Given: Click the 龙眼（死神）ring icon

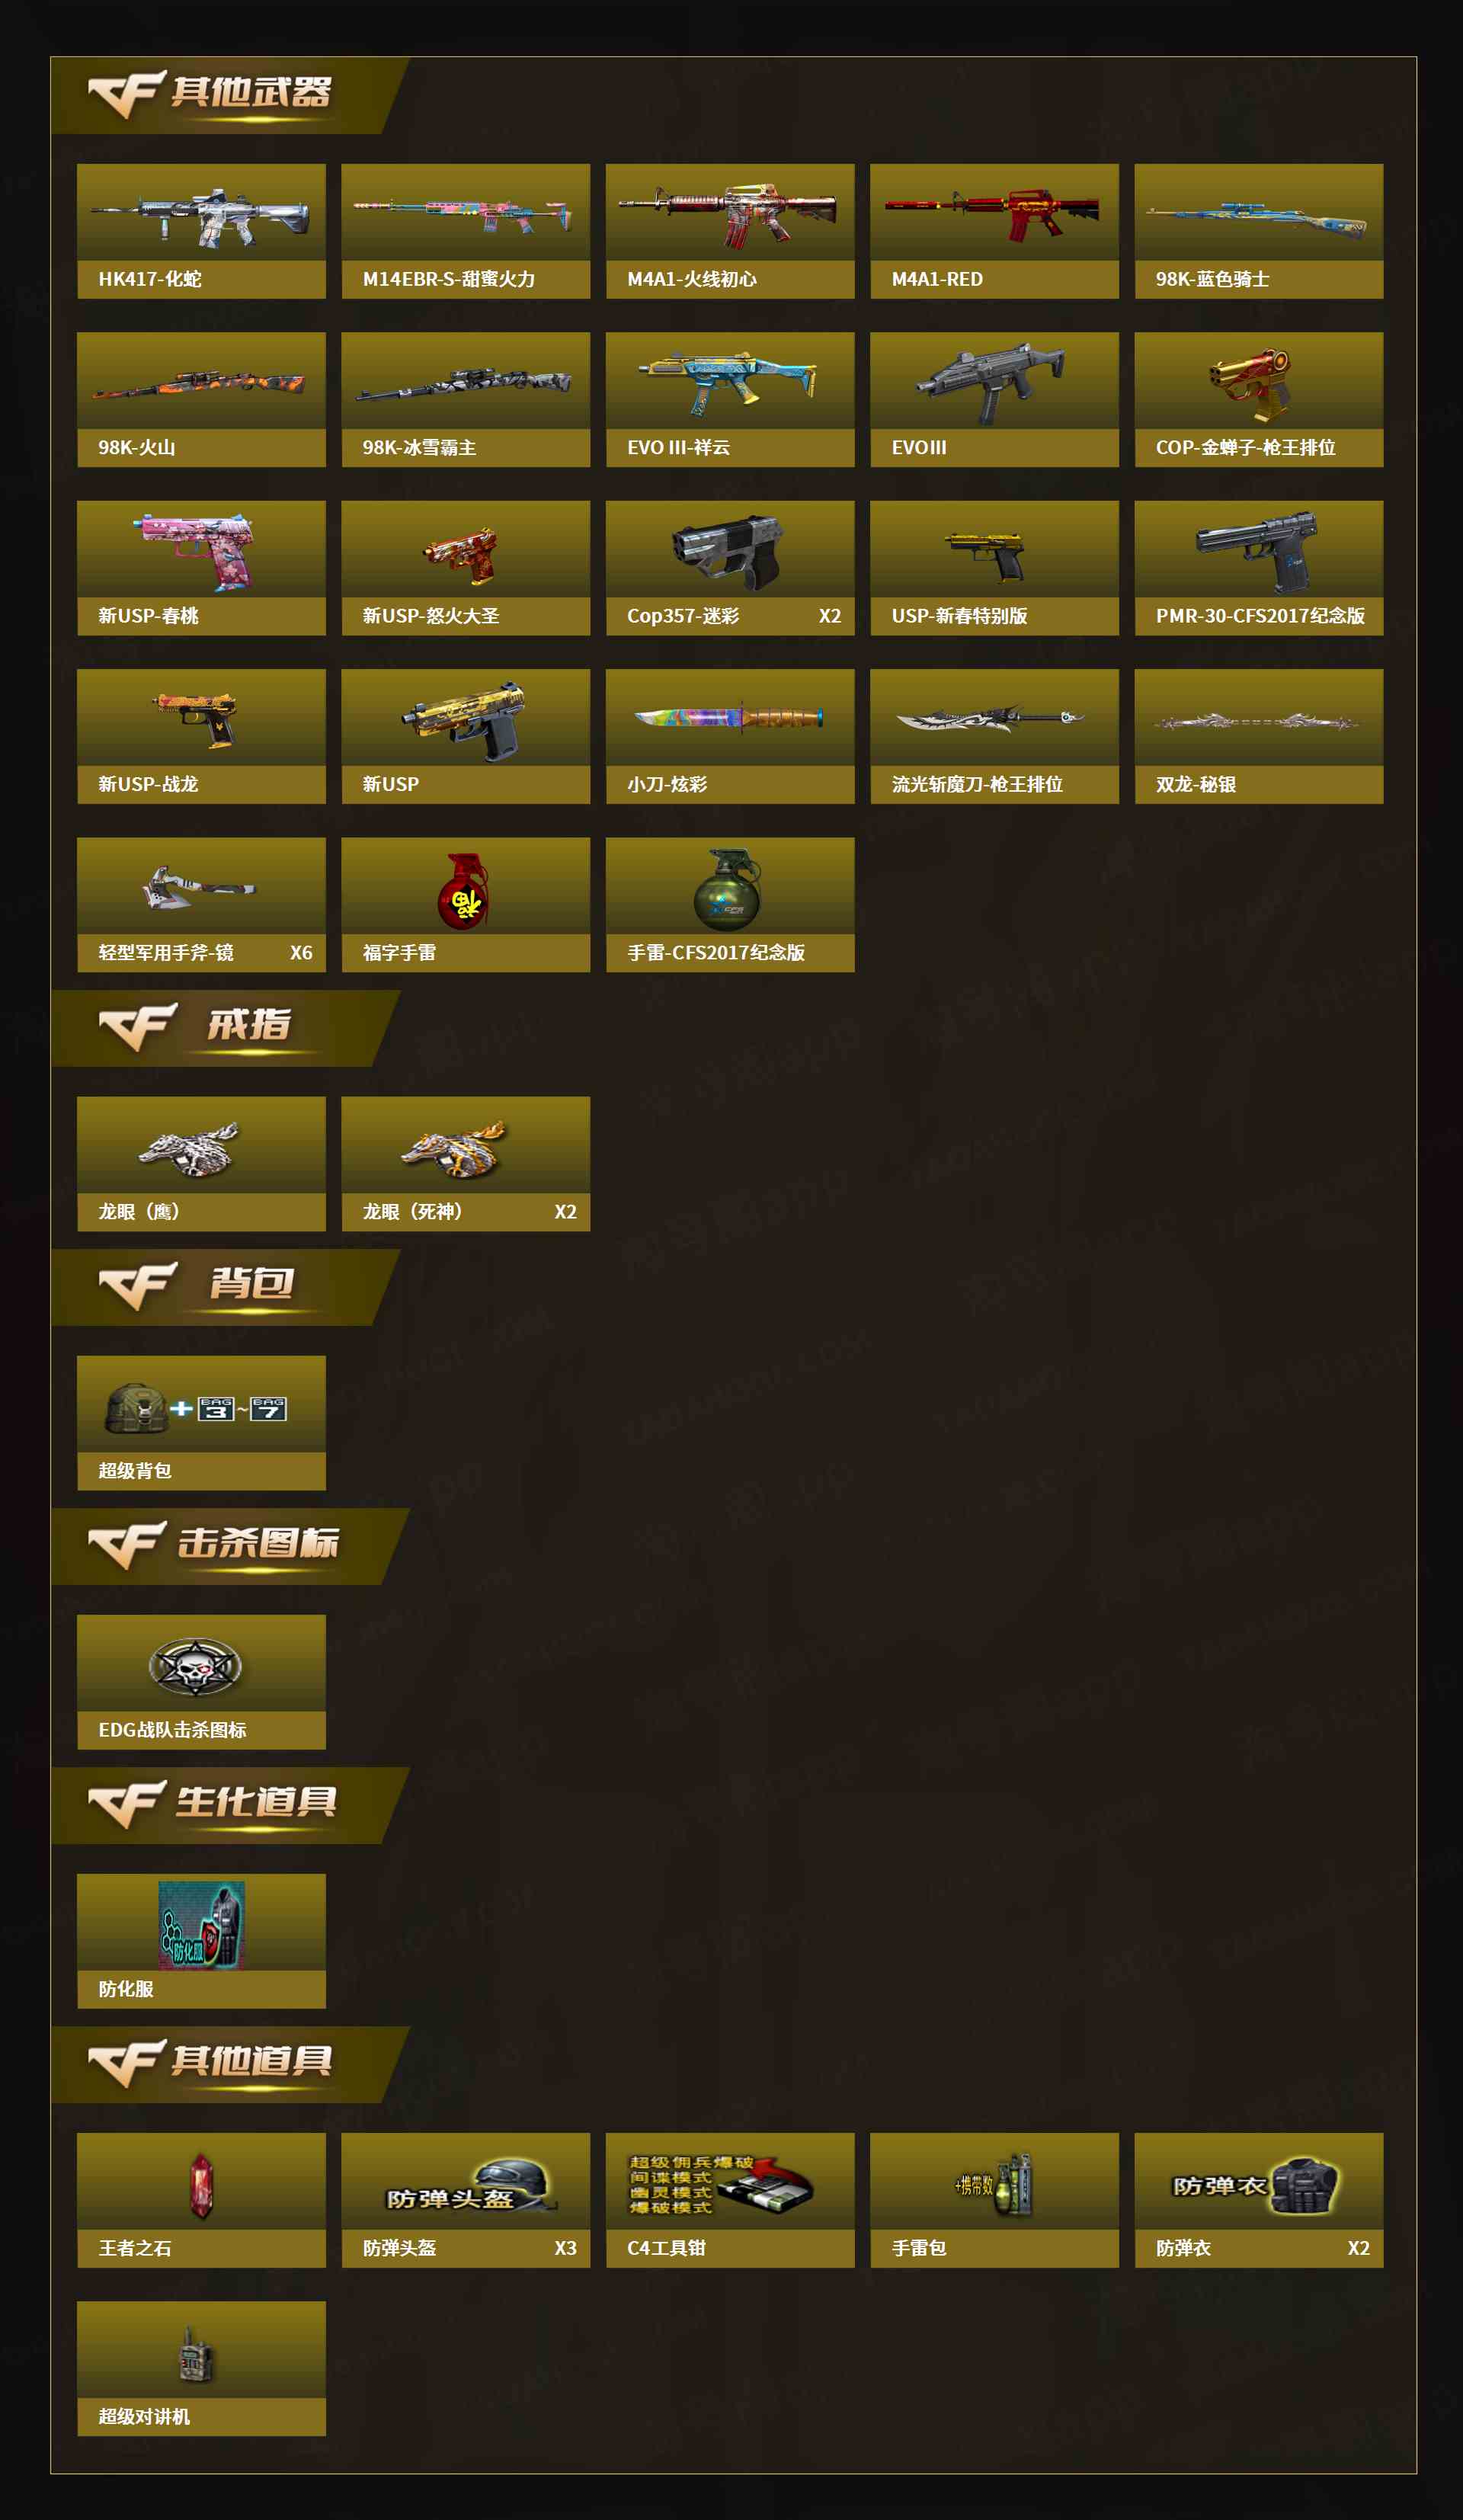Looking at the screenshot, I should (455, 1148).
